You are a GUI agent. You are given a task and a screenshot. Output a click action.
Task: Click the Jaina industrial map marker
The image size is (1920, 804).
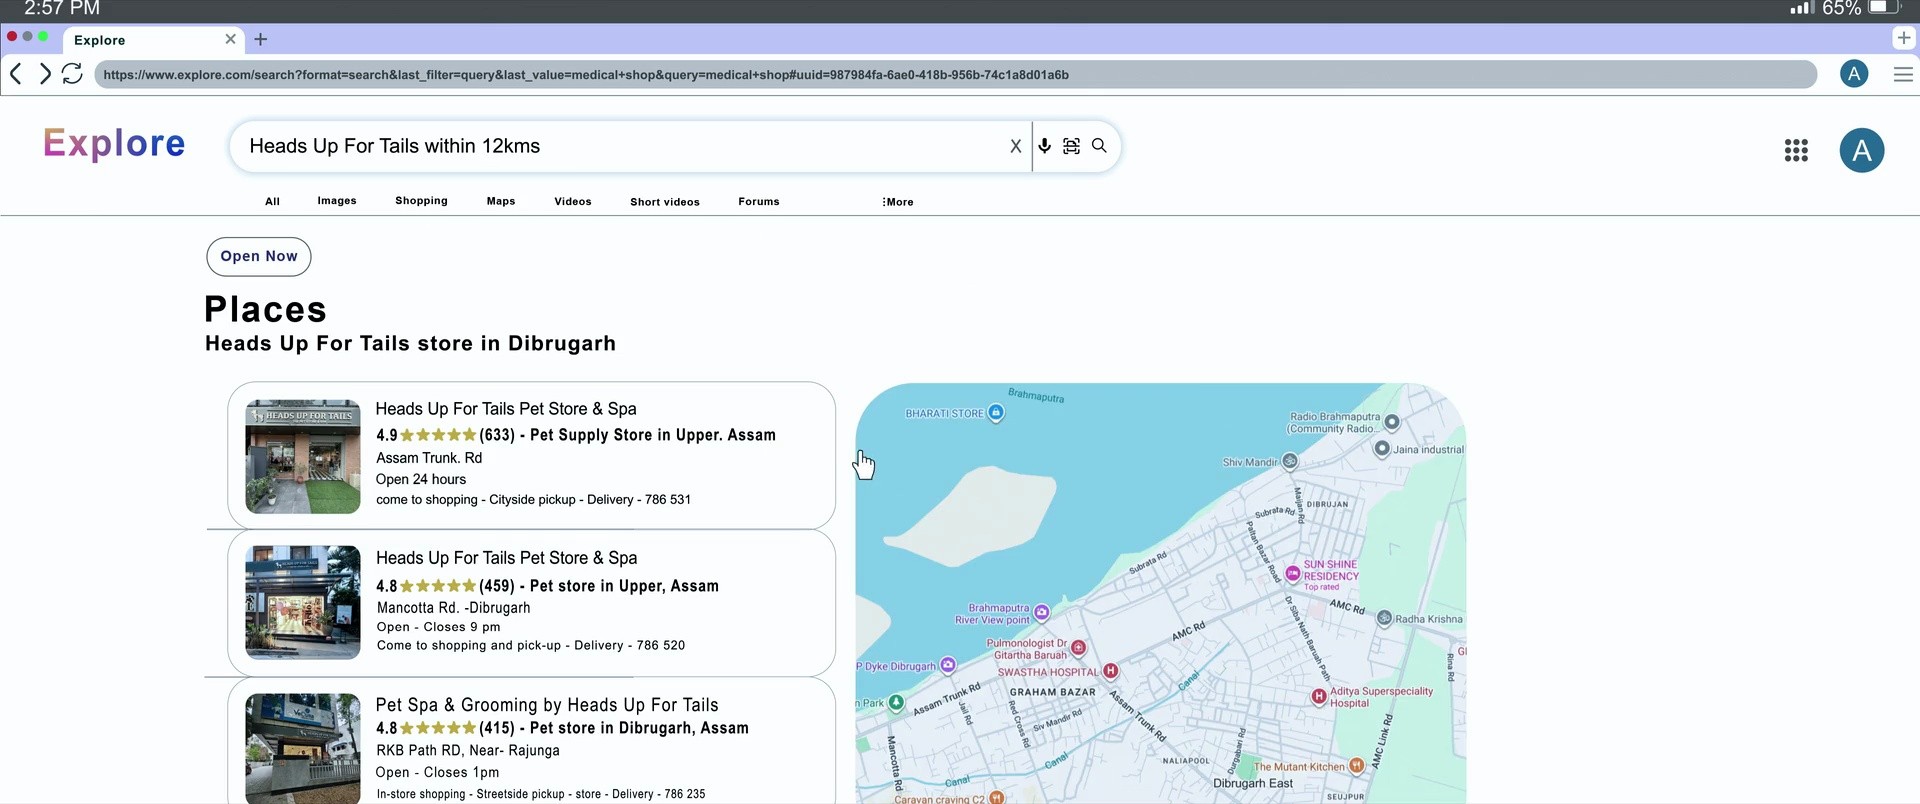point(1382,449)
